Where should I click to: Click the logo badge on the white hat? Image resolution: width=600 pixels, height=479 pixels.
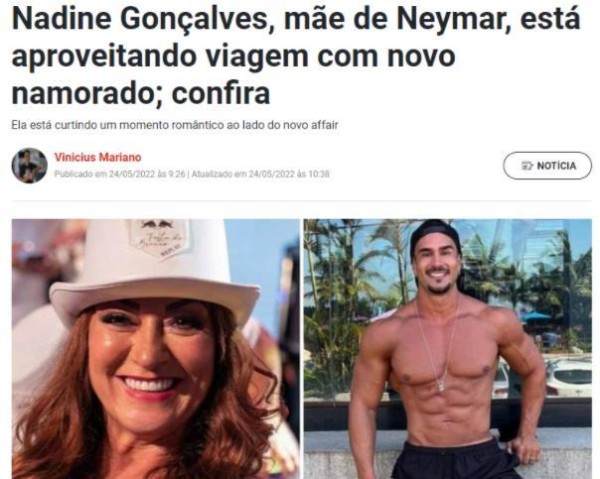(159, 237)
